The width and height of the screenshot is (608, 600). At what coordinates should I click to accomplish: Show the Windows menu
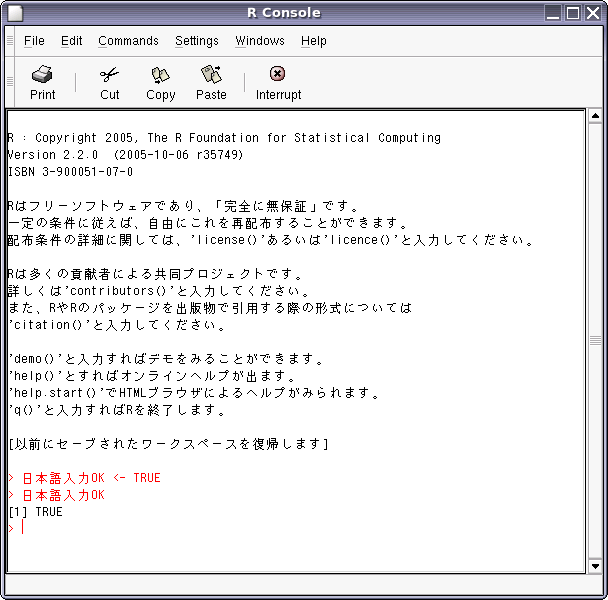tap(260, 41)
